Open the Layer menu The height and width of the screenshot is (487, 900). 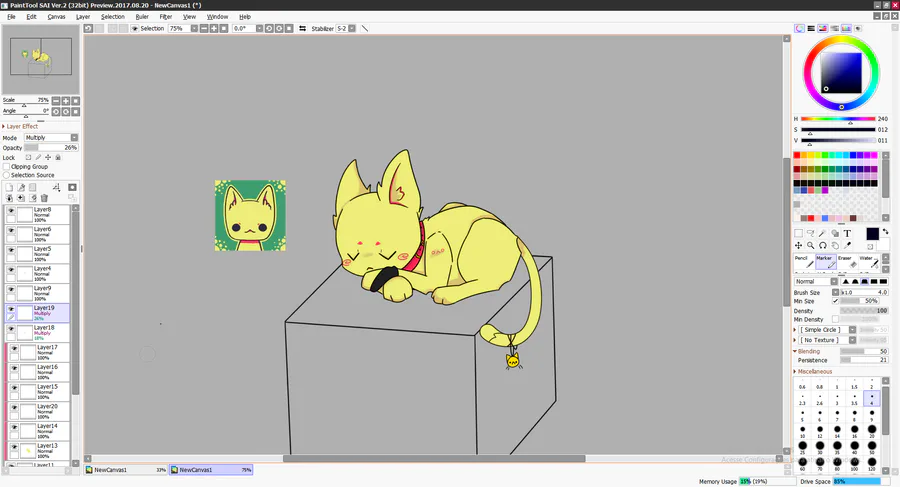click(83, 17)
